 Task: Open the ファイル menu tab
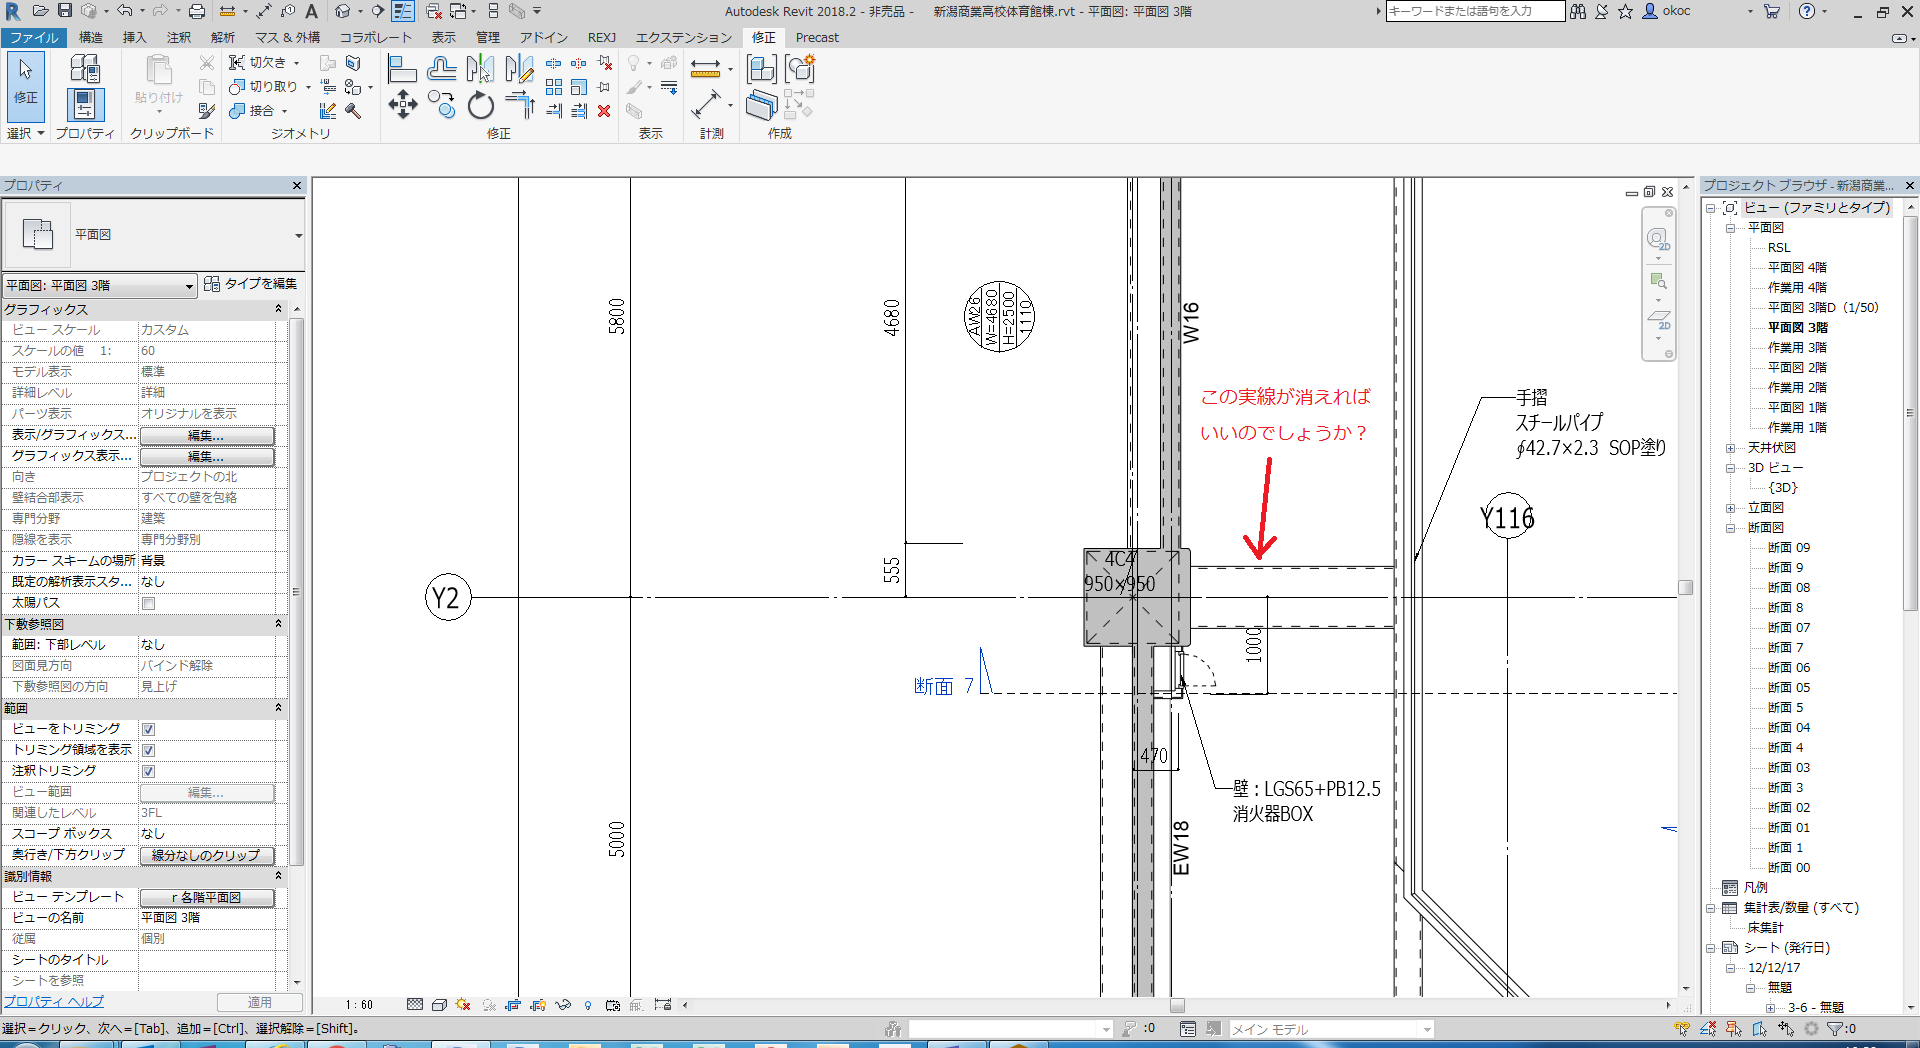click(x=34, y=37)
